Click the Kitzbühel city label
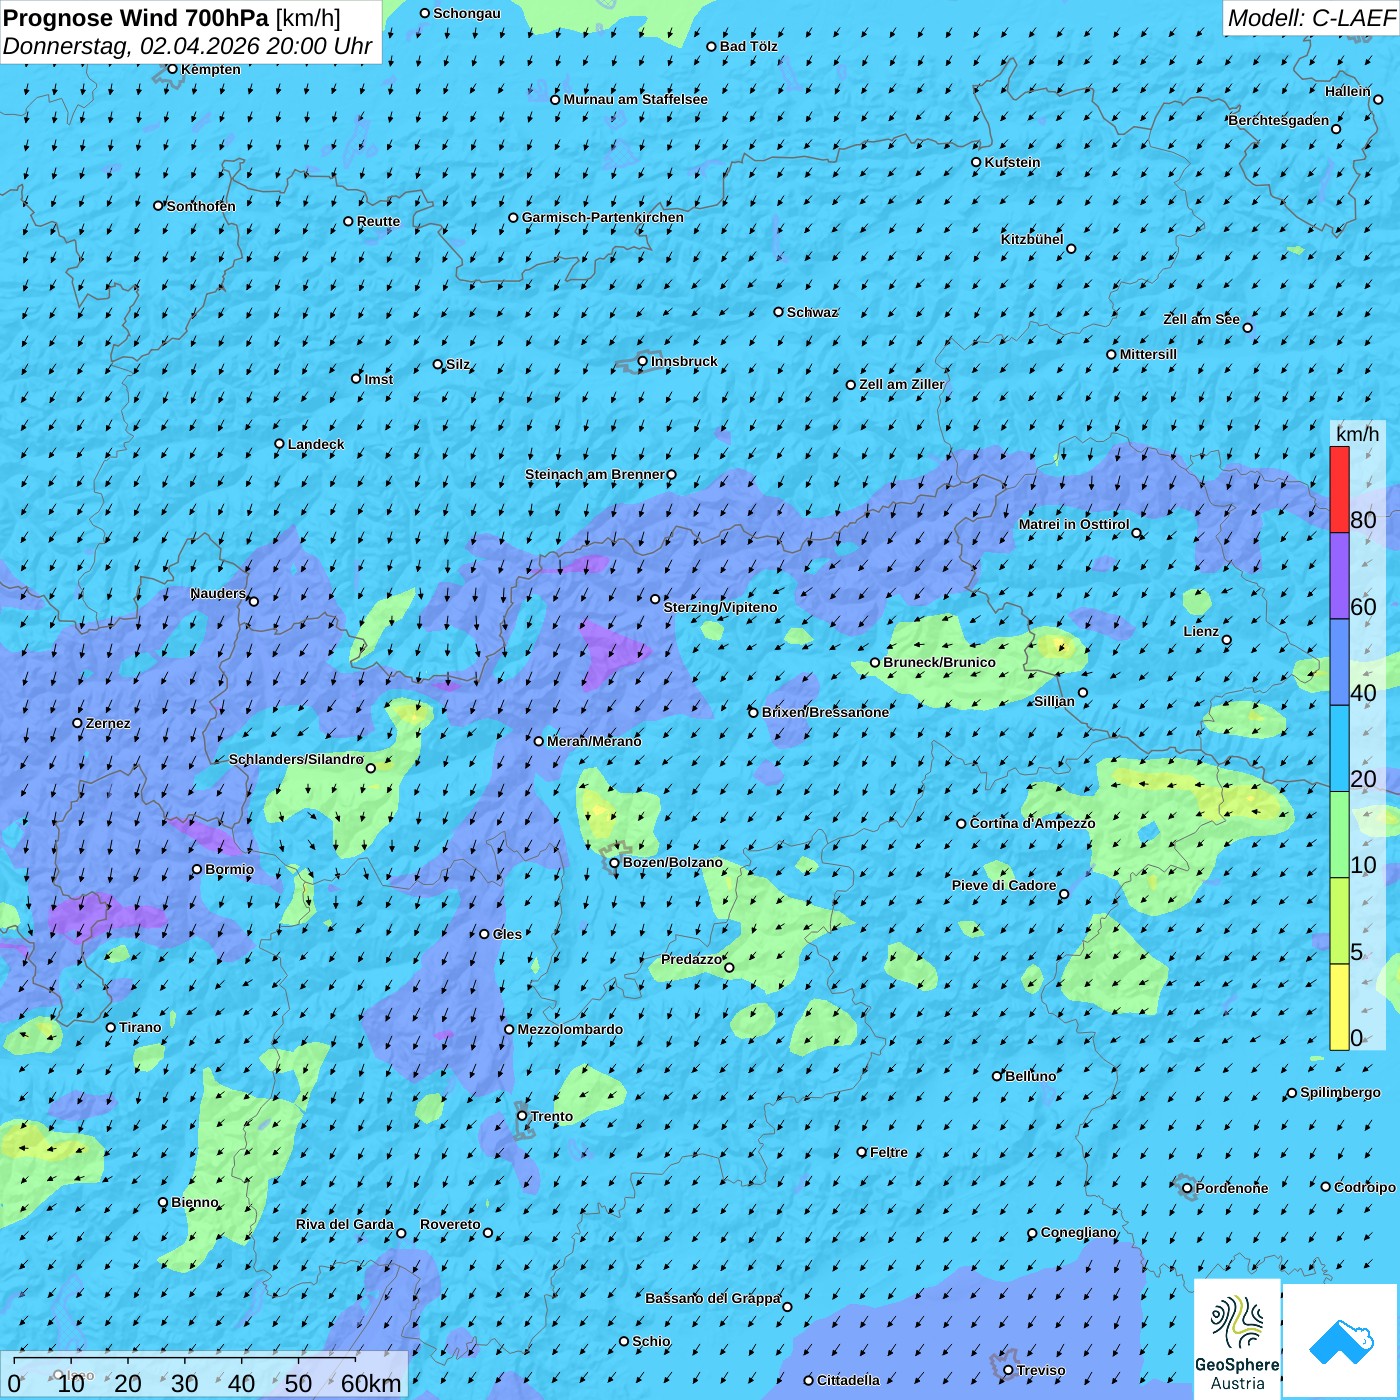1400x1400 pixels. (x=1032, y=239)
